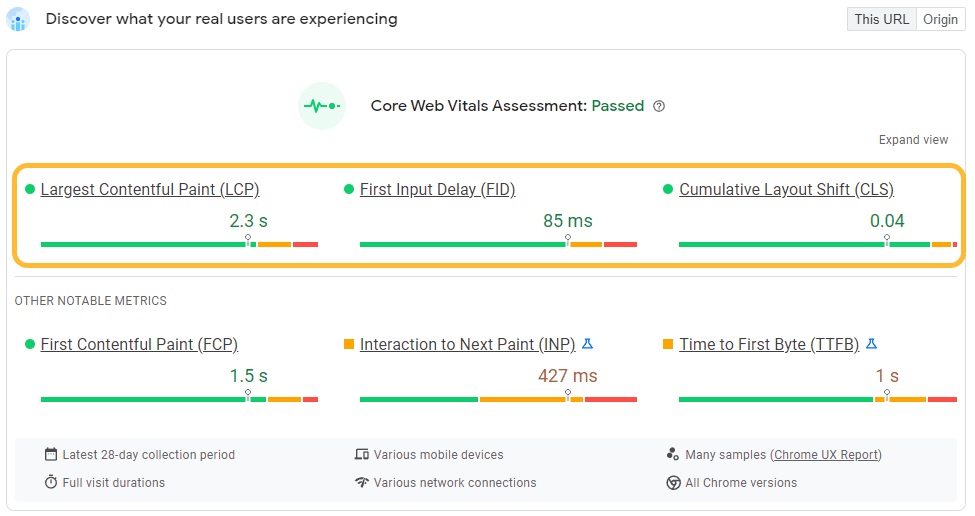Expand view of the metrics
Image resolution: width=975 pixels, height=516 pixels.
[913, 140]
